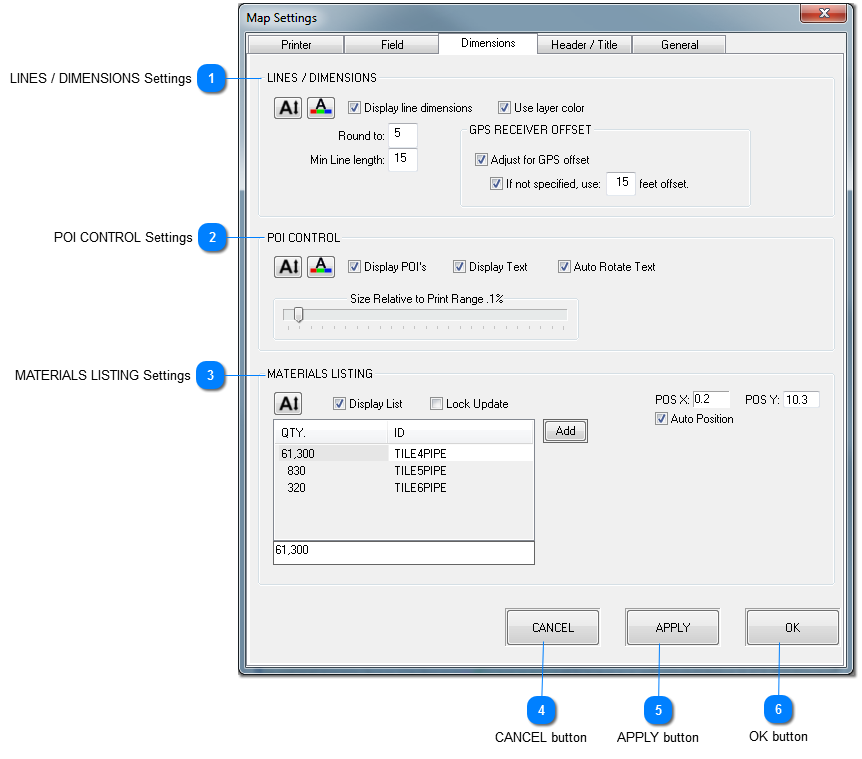Screen dimensions: 862x759
Task: Adjust the Size Relative to Print Range slider
Action: (x=297, y=314)
